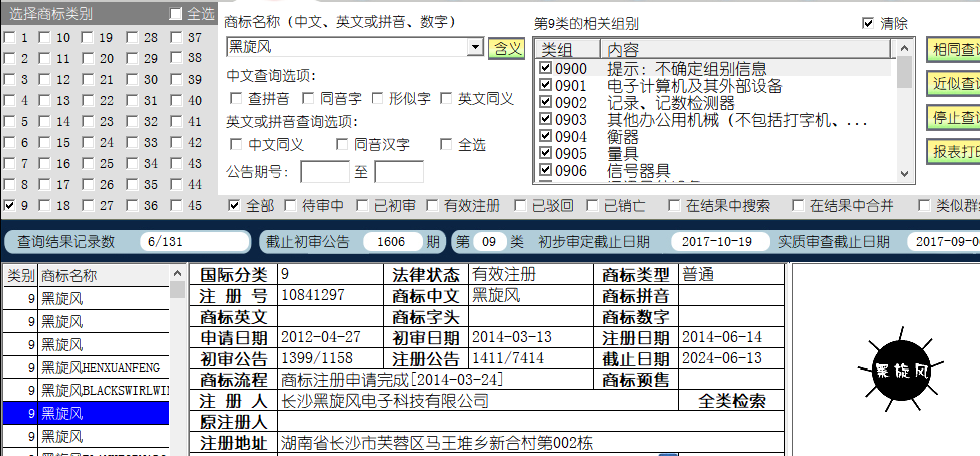980x456 pixels.
Task: Click the 注册公告 value 1411/7414
Action: tap(508, 359)
